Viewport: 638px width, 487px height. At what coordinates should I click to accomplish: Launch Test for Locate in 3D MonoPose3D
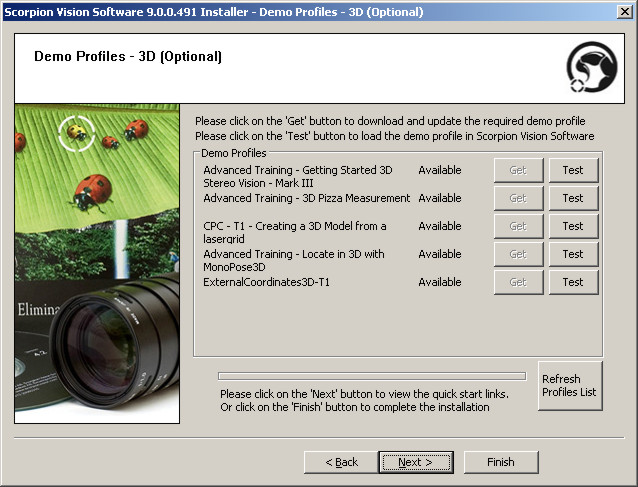tap(573, 254)
